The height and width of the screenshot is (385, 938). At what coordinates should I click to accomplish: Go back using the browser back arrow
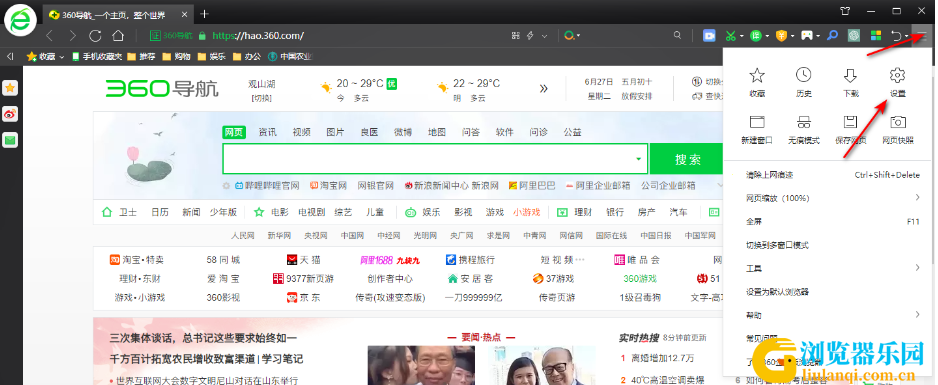50,36
